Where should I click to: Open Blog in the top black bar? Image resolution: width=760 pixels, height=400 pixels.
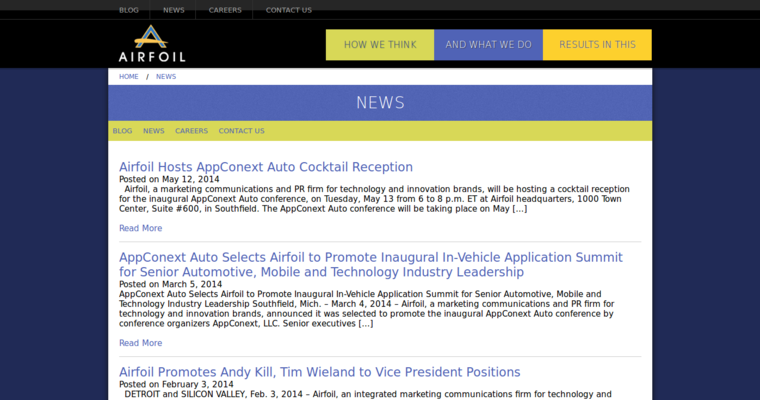point(129,10)
